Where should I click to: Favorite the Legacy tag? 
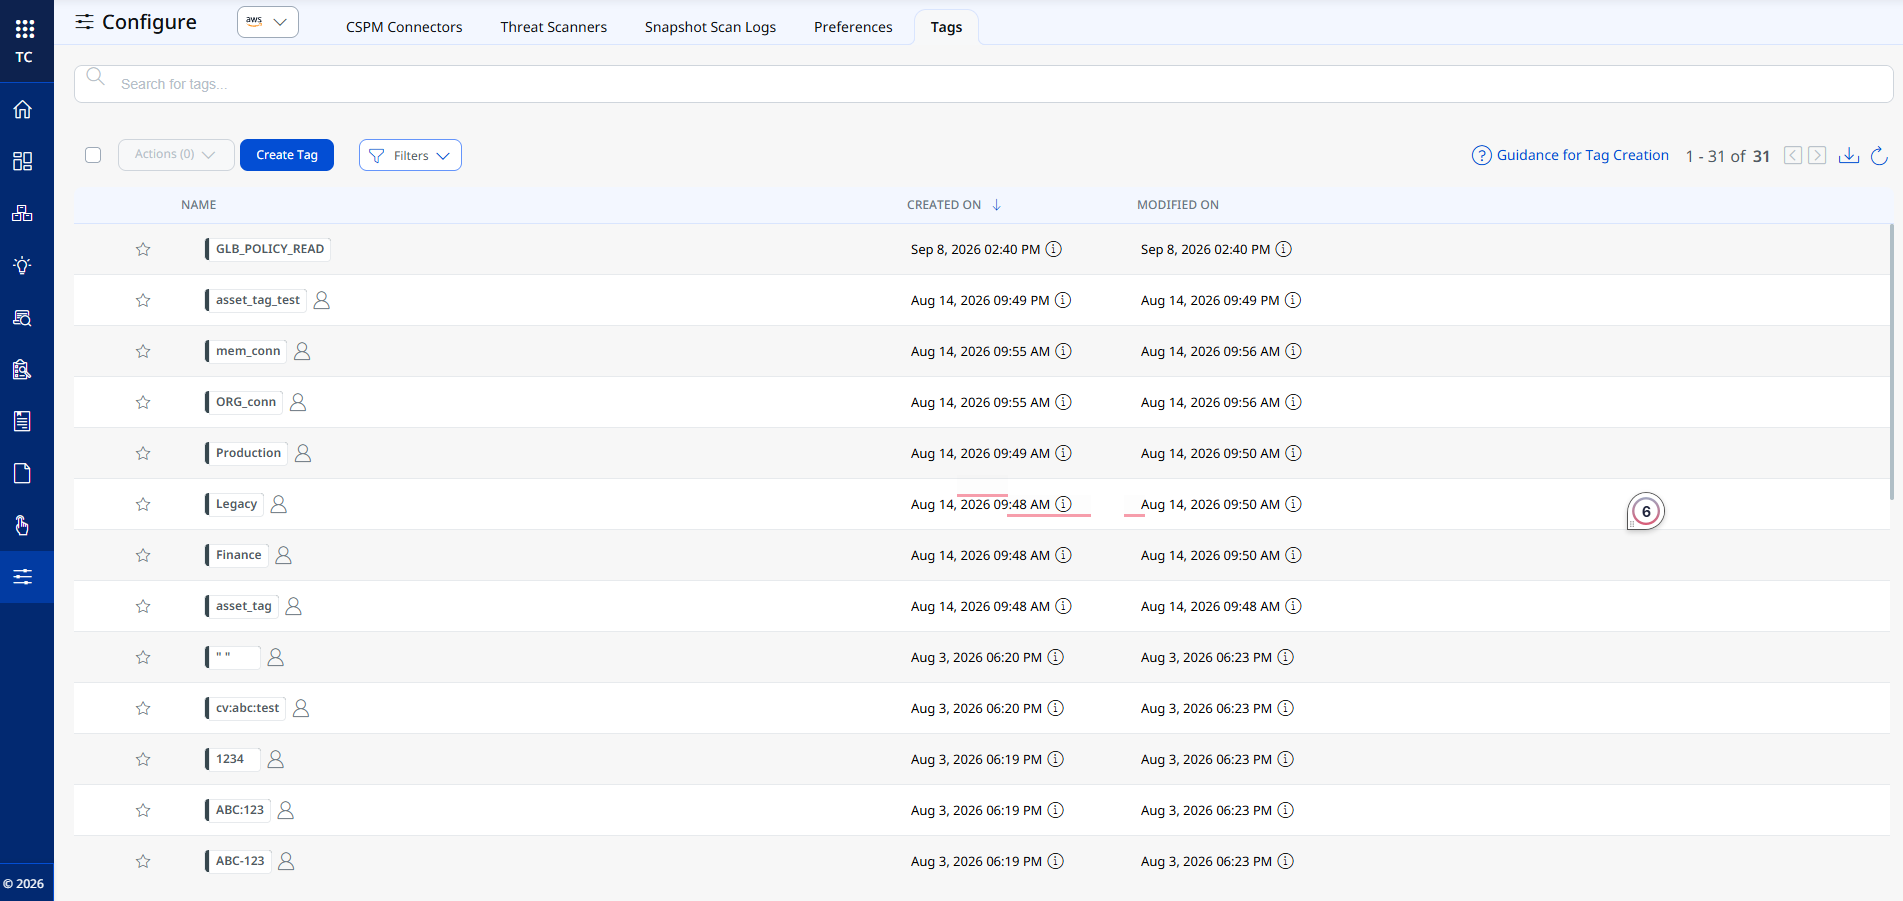click(x=143, y=504)
